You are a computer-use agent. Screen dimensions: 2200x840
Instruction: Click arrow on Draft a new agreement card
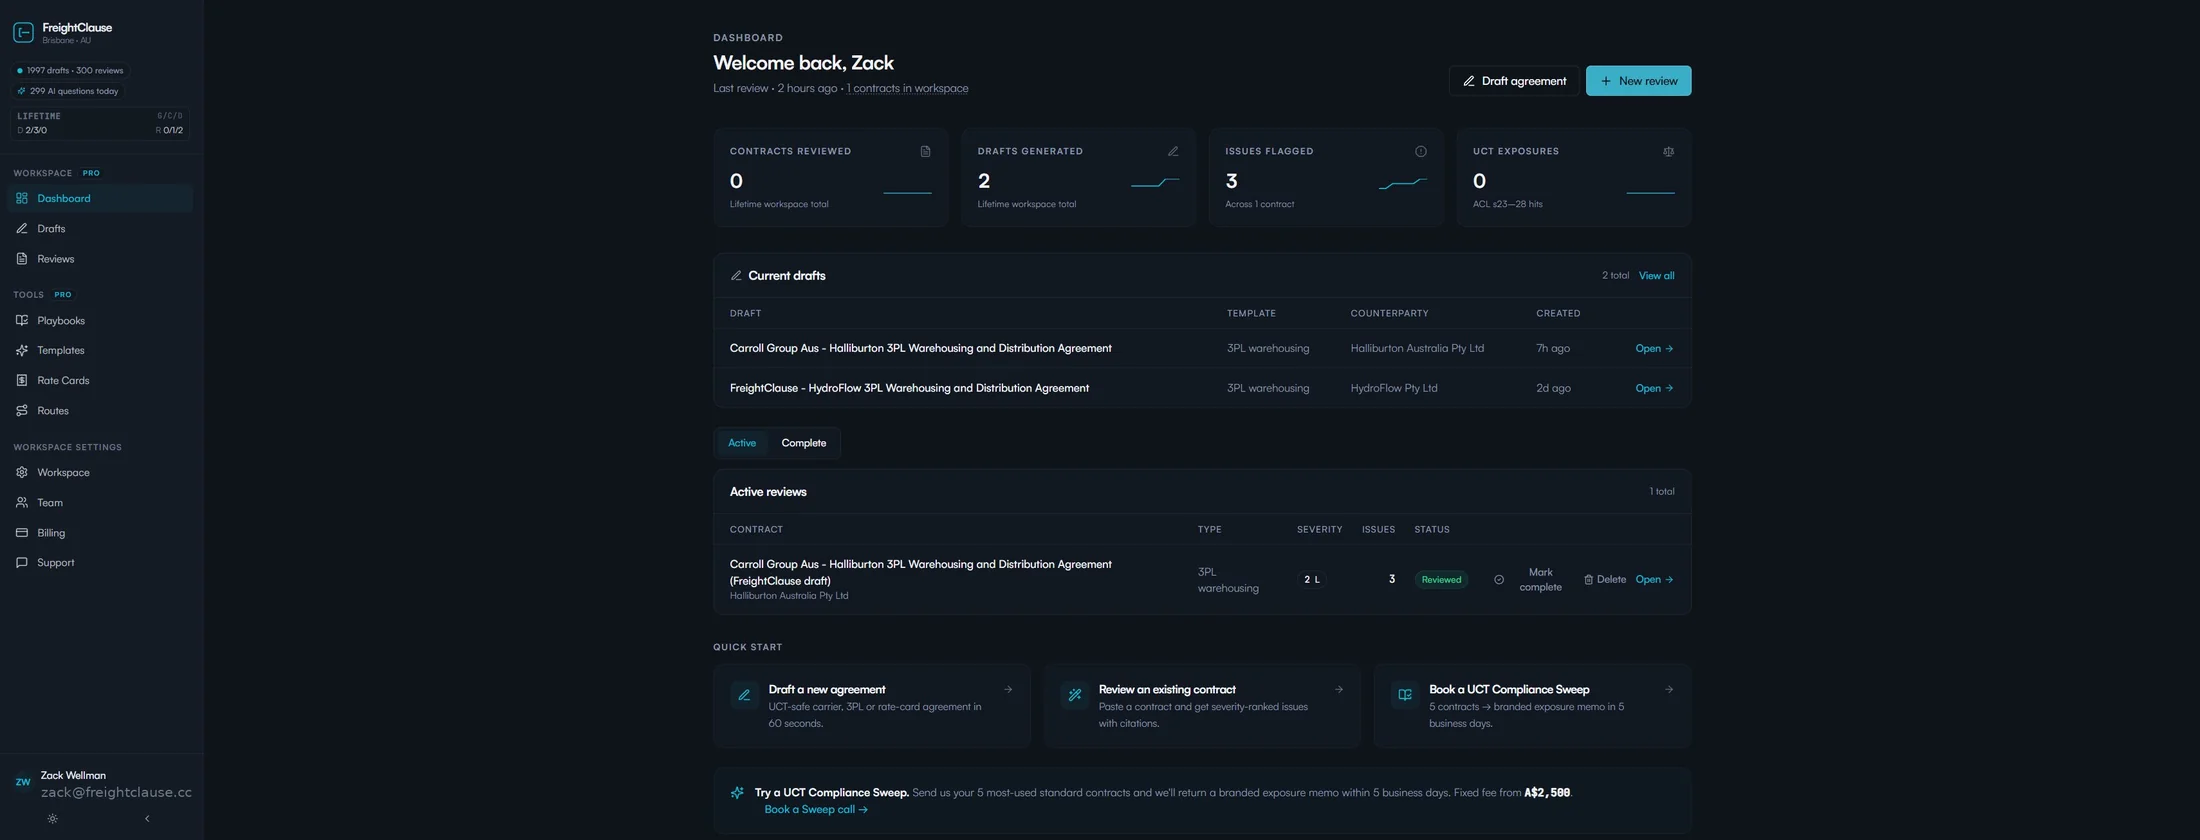pos(1008,689)
